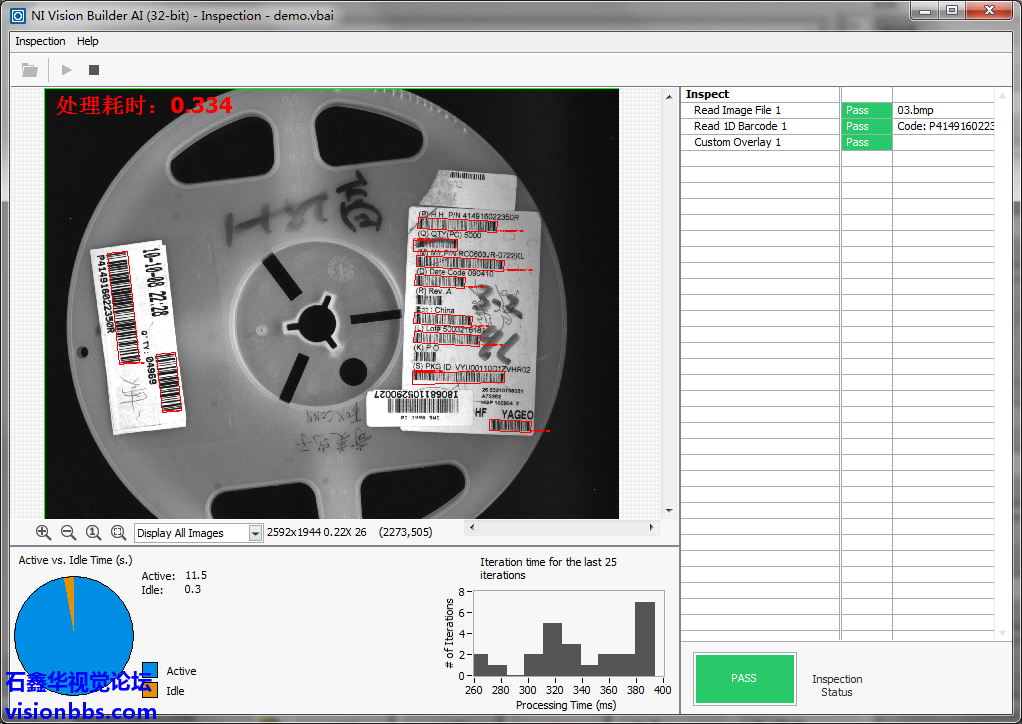Screen dimensions: 1022x724
Task: Zoom in on the inspection image
Action: pyautogui.click(x=43, y=532)
